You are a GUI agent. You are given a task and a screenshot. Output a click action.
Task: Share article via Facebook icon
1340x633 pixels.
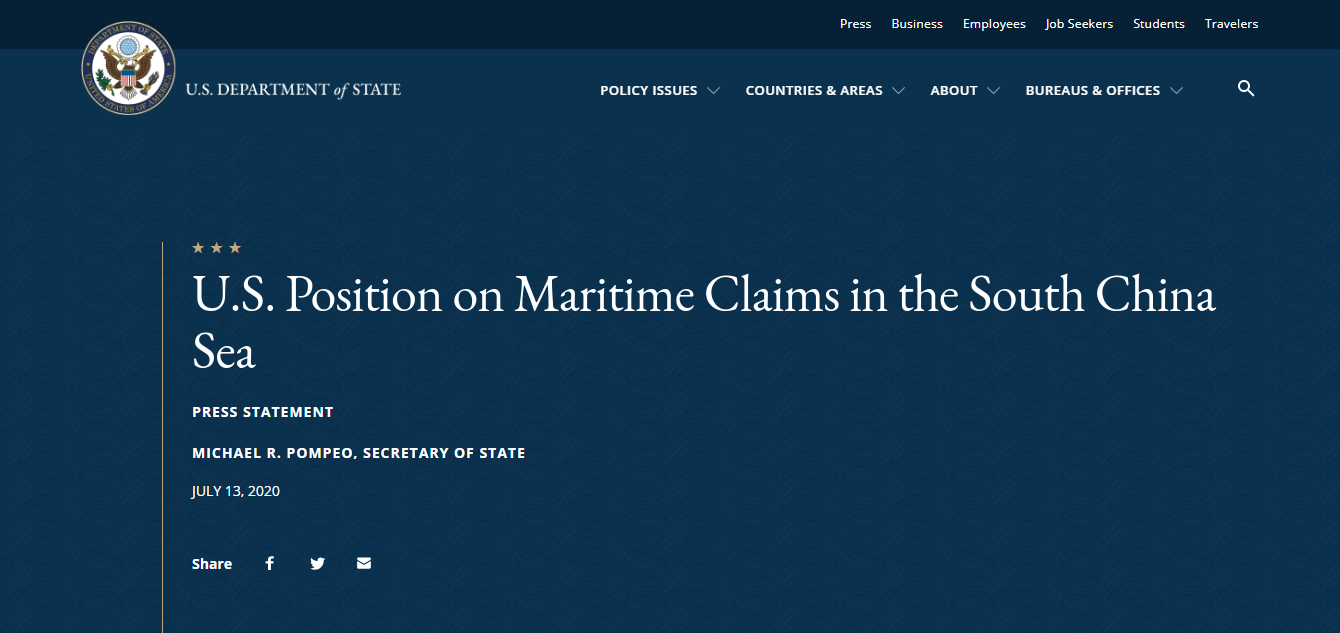(269, 563)
